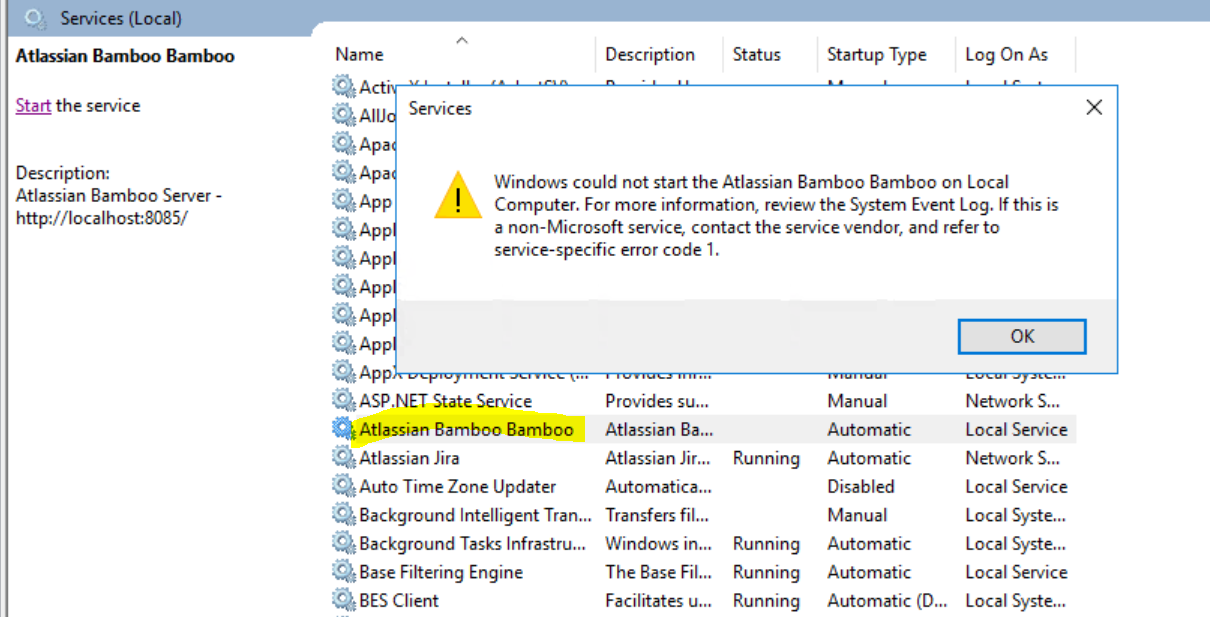The width and height of the screenshot is (1210, 617).
Task: Click the Manual startup type of ASP.NET State Service
Action: point(857,401)
